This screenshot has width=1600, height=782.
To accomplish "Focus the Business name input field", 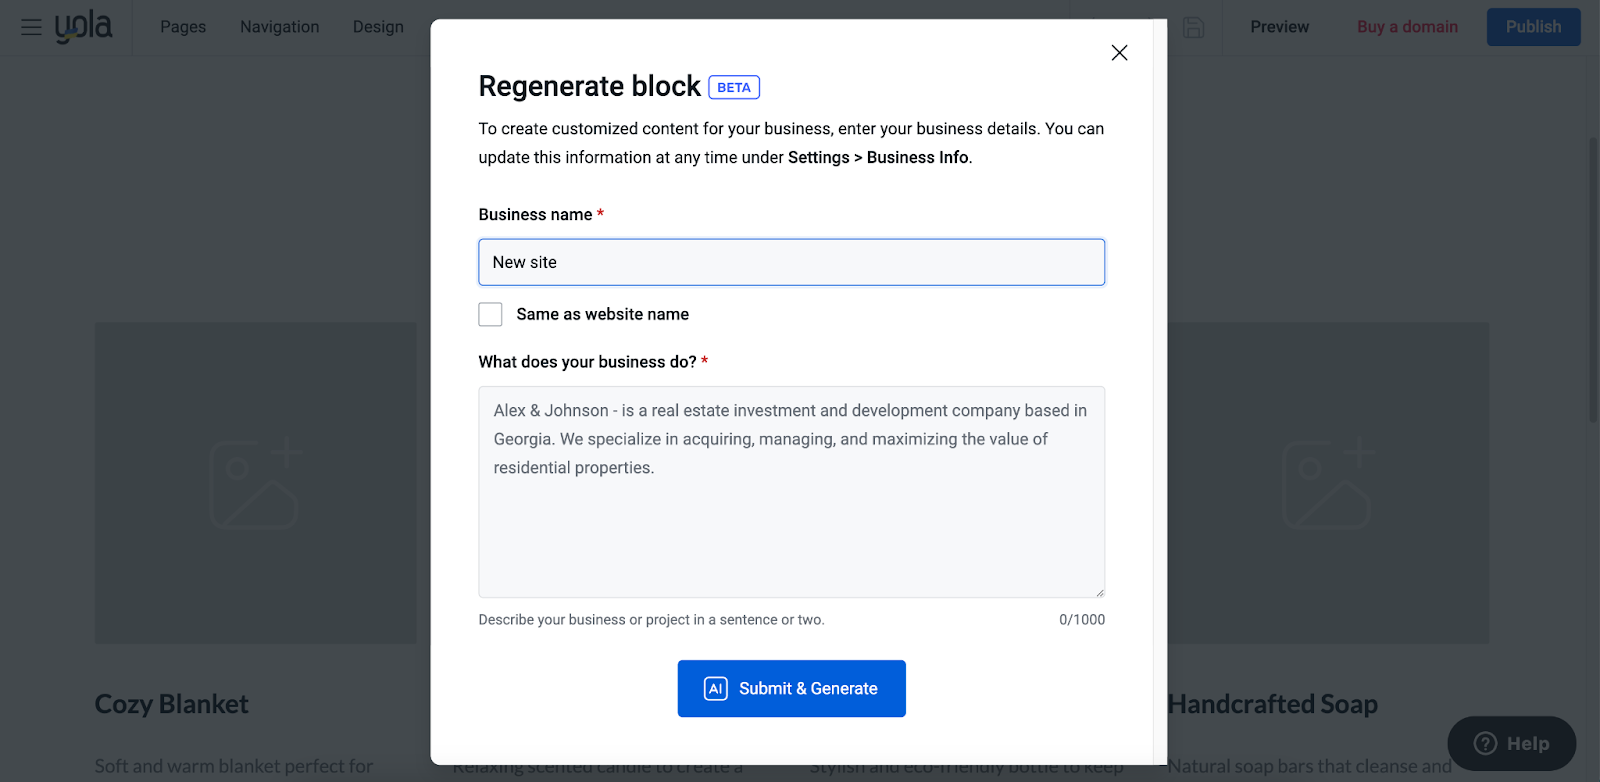I will [791, 262].
